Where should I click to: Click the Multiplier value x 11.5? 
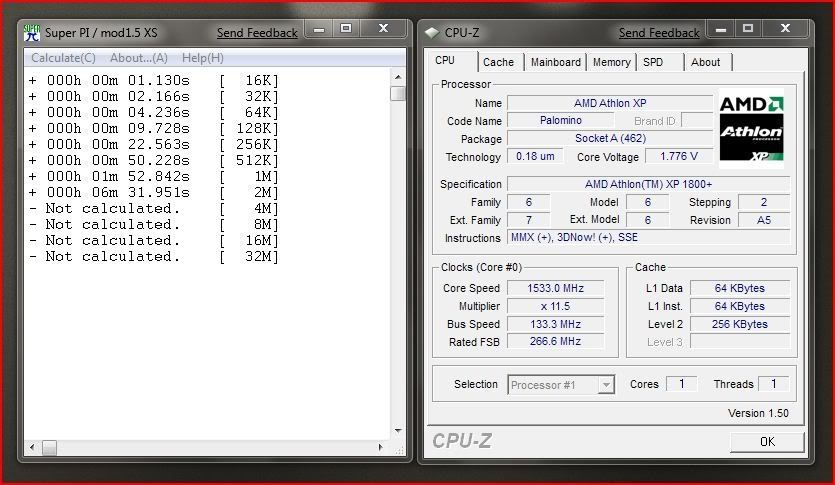(x=555, y=306)
